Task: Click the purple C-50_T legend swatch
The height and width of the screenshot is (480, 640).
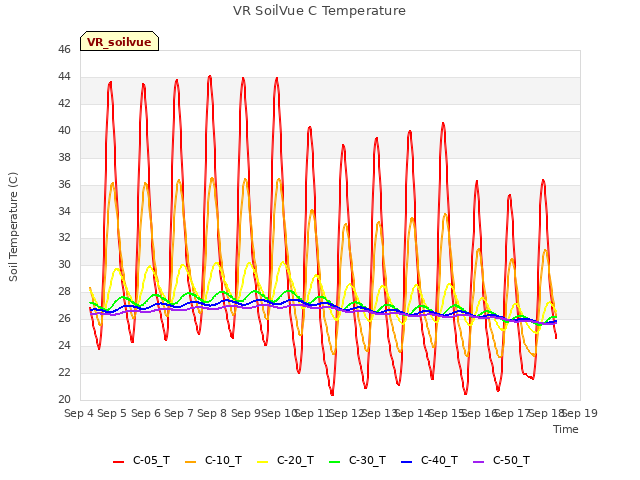Action: [x=478, y=462]
